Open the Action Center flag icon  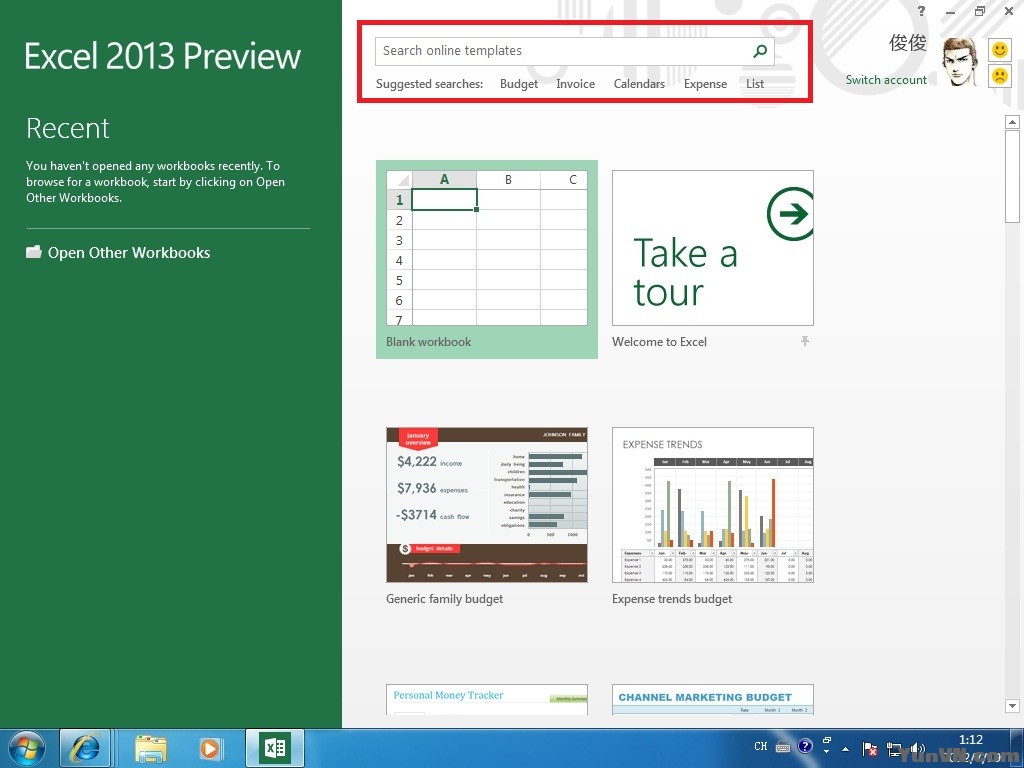point(870,748)
